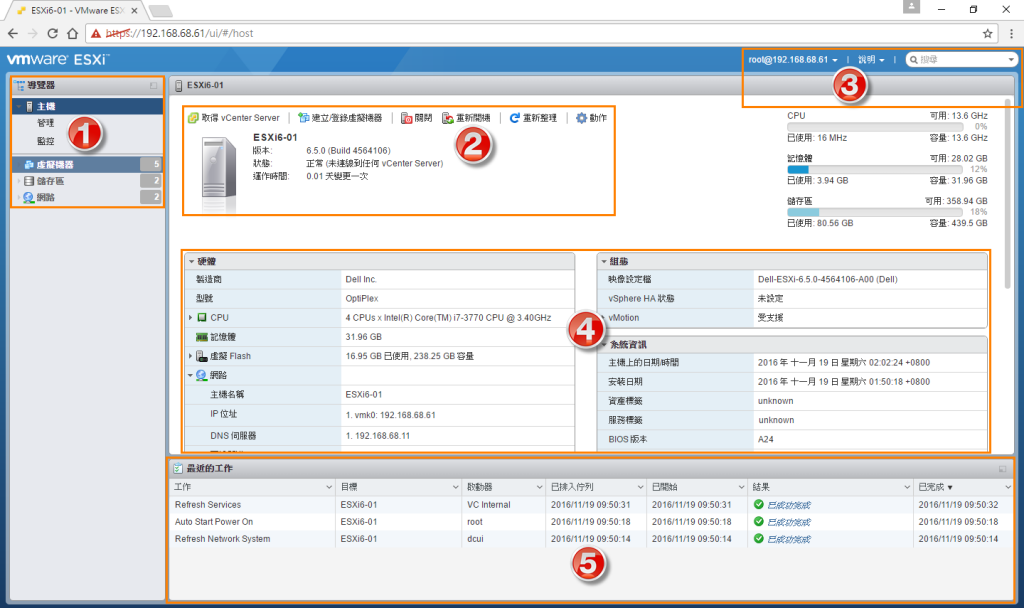Collapse the 組態 configuration section
This screenshot has width=1024, height=608.
(603, 261)
